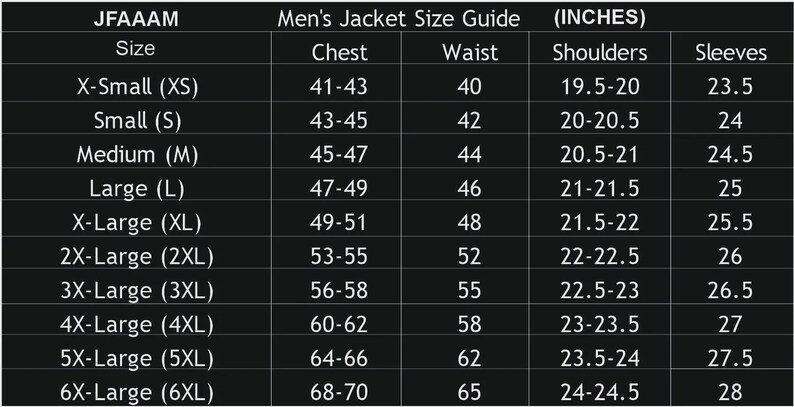This screenshot has width=794, height=407.
Task: Click shoulders value 21.5-22
Action: point(600,223)
